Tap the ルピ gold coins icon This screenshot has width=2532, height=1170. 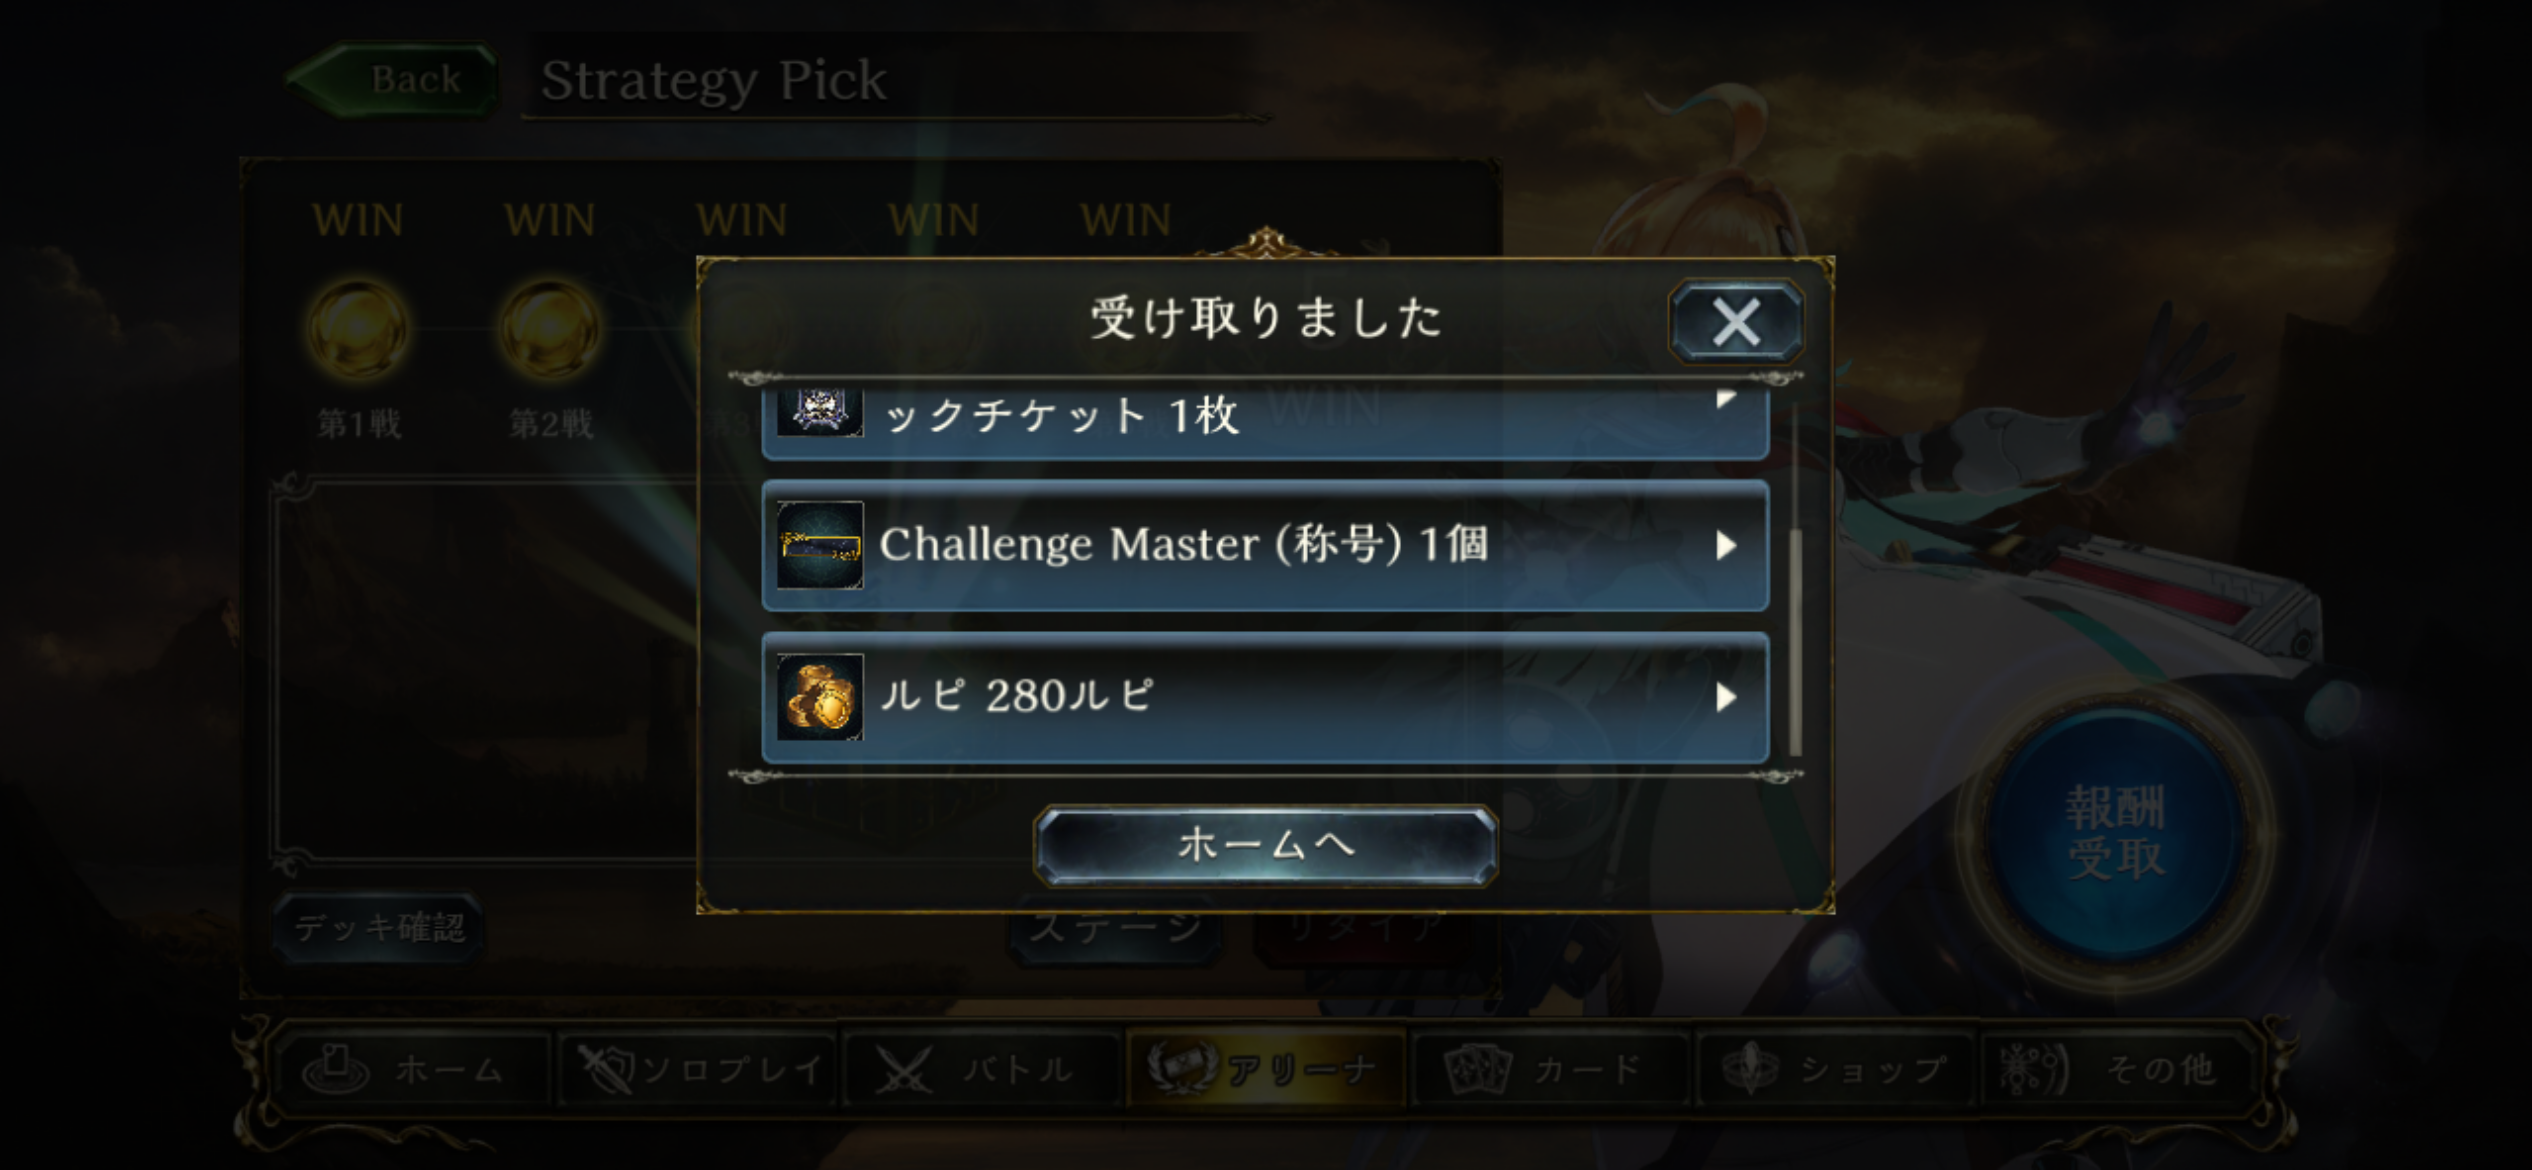(x=820, y=697)
